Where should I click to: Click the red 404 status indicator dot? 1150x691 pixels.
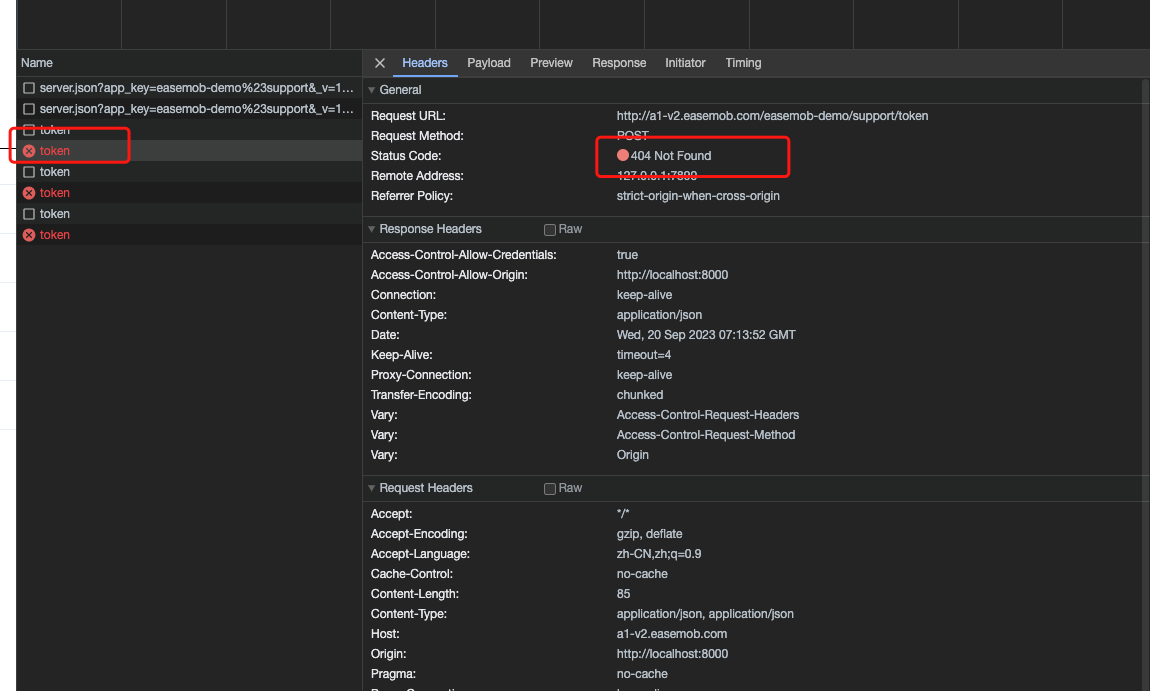click(623, 156)
